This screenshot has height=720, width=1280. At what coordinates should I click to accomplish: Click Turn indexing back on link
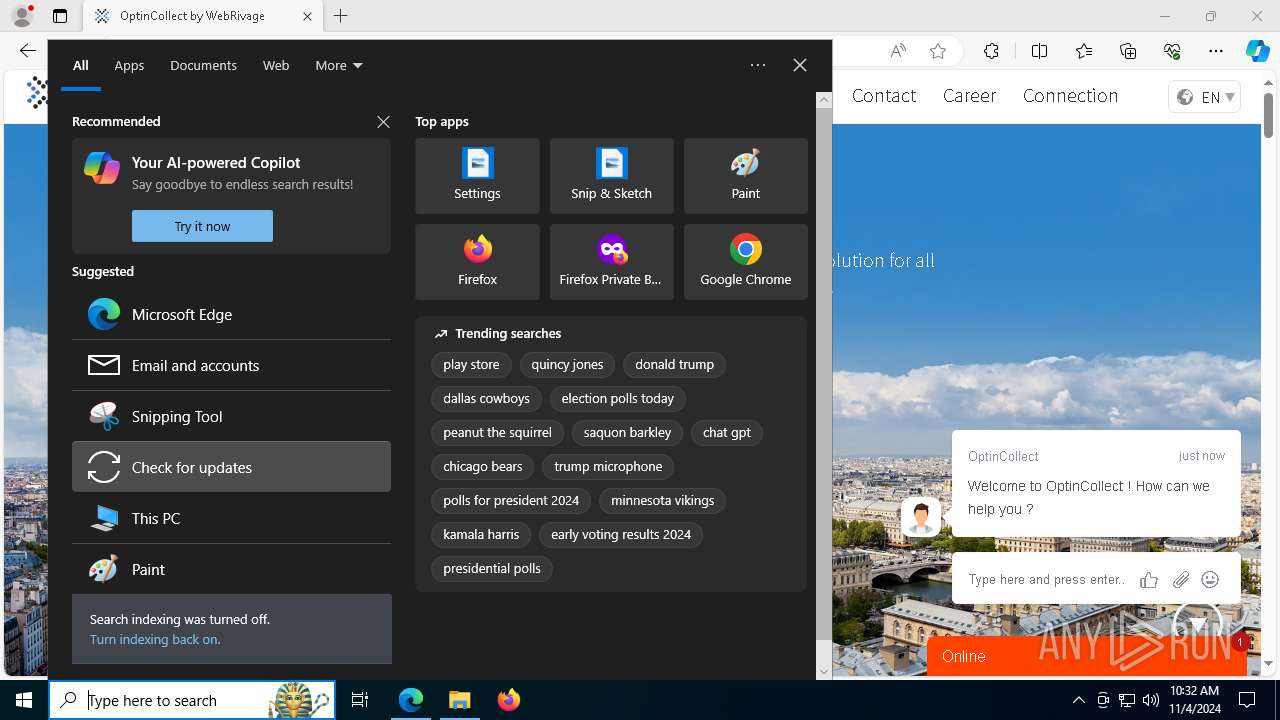155,639
